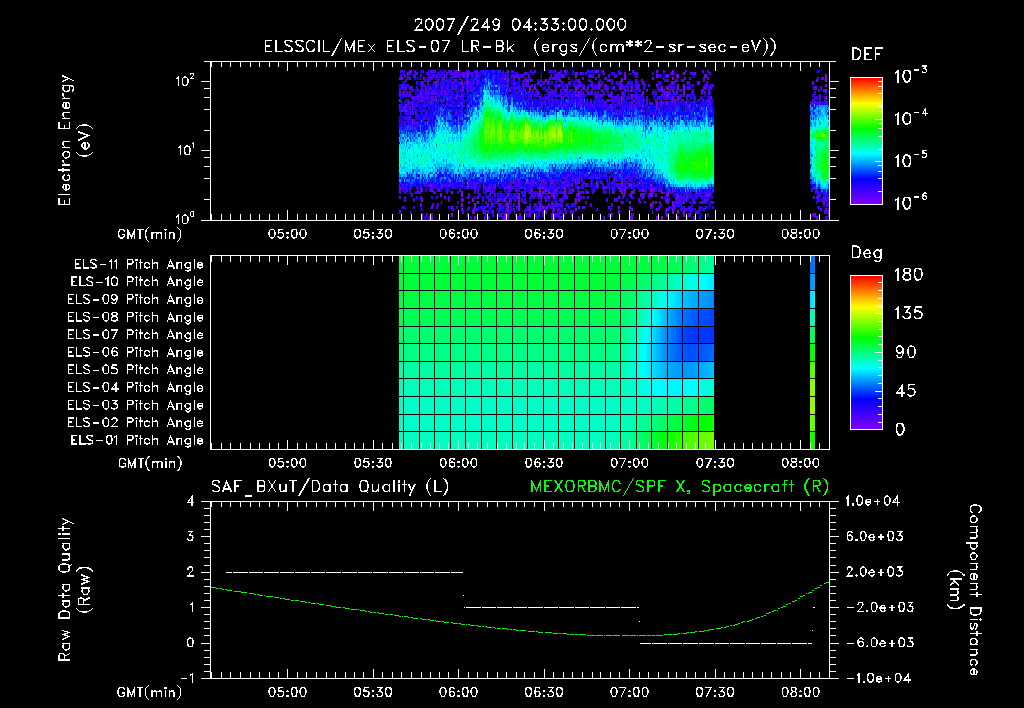1024x708 pixels.
Task: Select the ELS-05 Pitch Angle row label
Action: pos(136,370)
